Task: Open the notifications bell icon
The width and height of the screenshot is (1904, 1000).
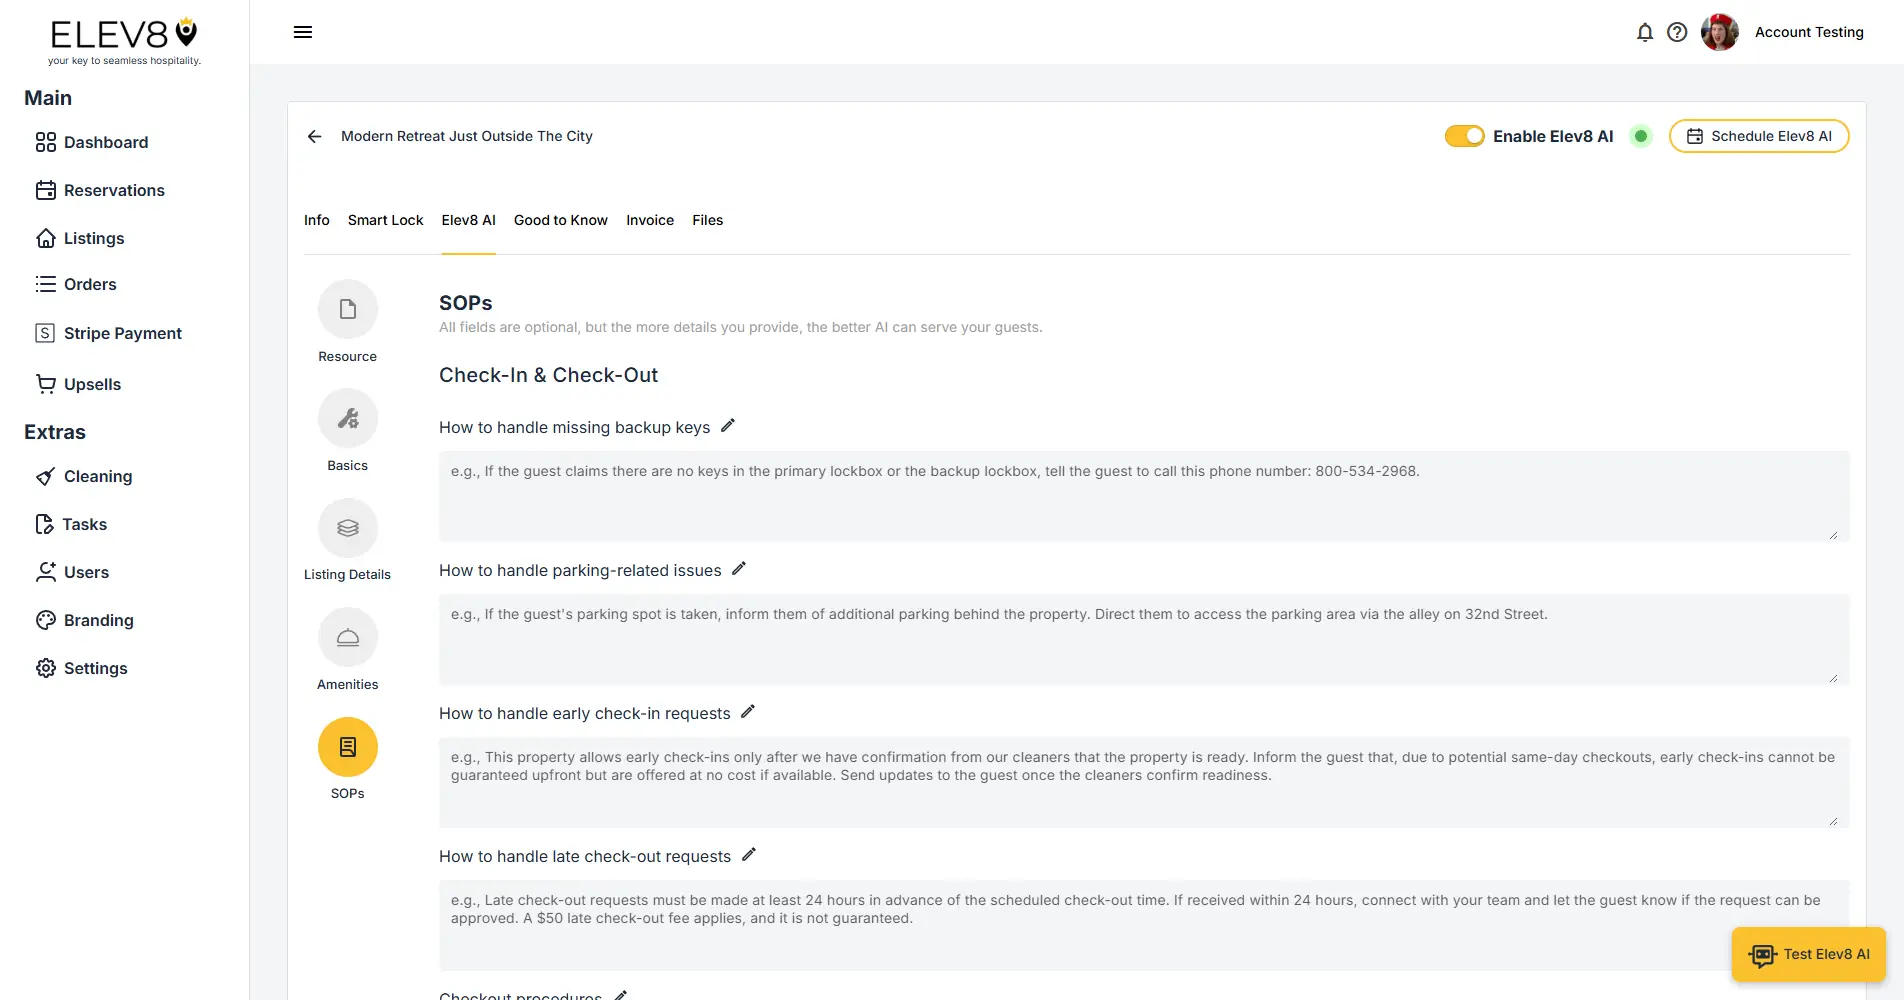Action: click(1645, 32)
